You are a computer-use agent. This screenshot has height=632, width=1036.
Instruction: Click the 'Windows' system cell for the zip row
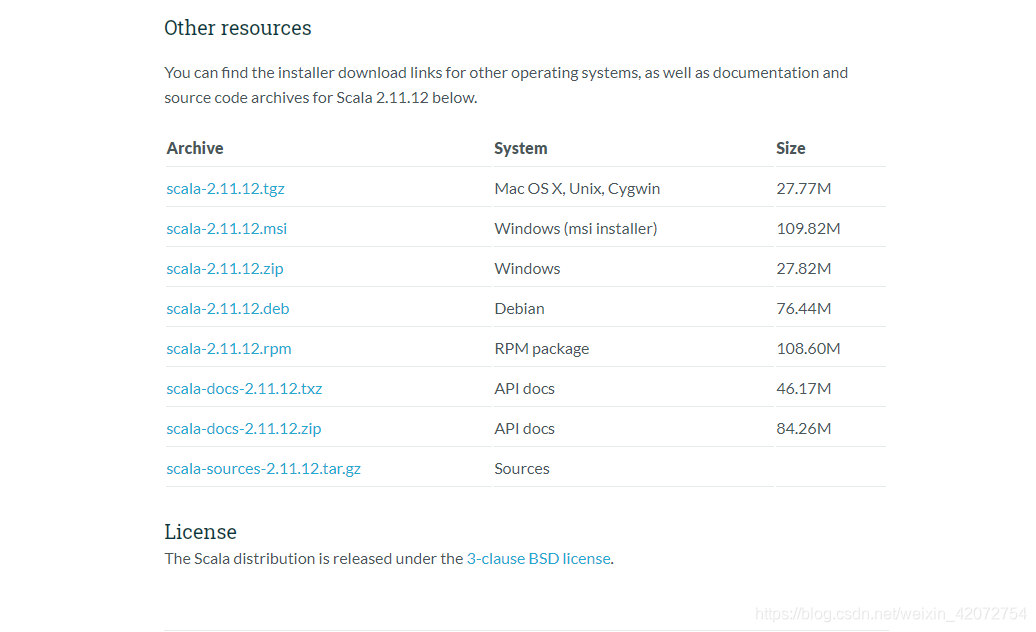[x=527, y=269]
